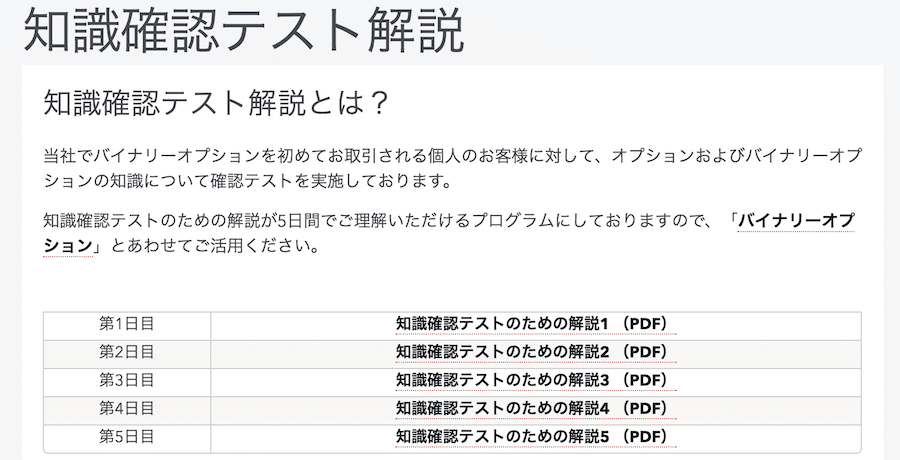
Task: Open 知識確認テストのための解説3 PDF link
Action: (536, 380)
